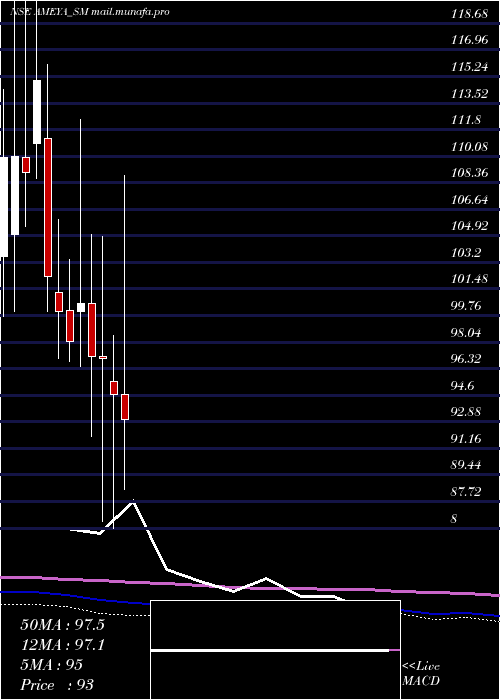Select the 104.92 price axis label

pos(469,226)
